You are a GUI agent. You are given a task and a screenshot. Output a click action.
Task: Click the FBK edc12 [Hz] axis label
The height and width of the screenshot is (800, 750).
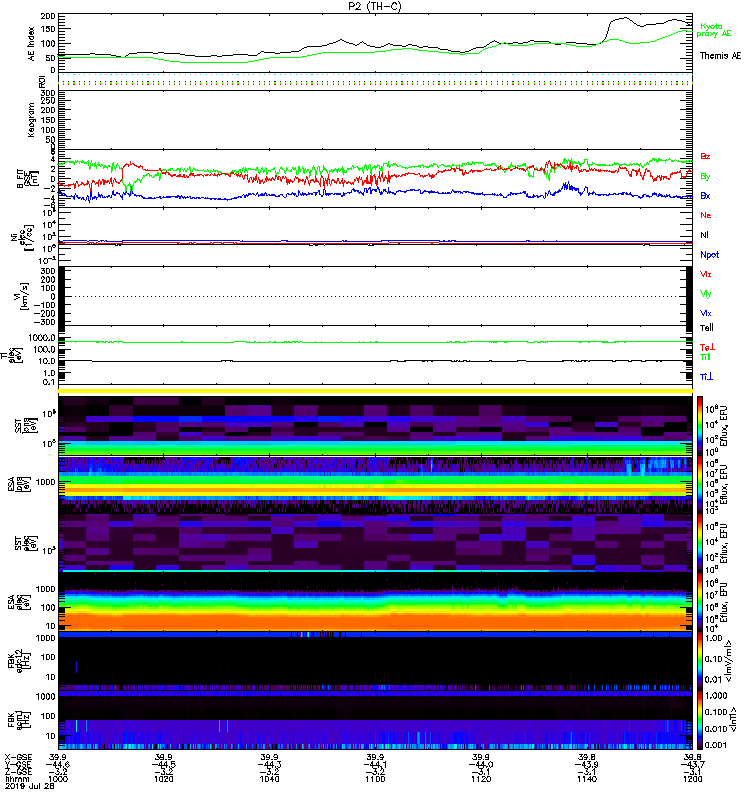pos(19,661)
